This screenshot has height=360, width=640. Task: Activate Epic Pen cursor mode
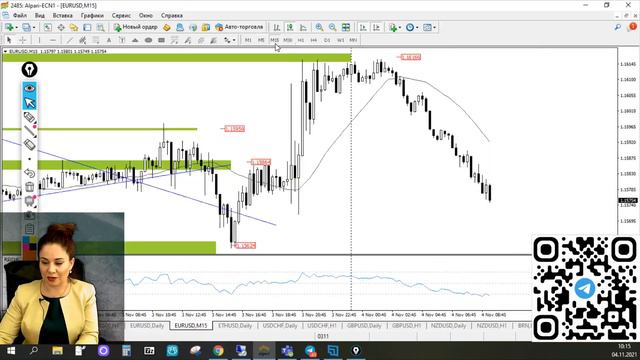[29, 102]
